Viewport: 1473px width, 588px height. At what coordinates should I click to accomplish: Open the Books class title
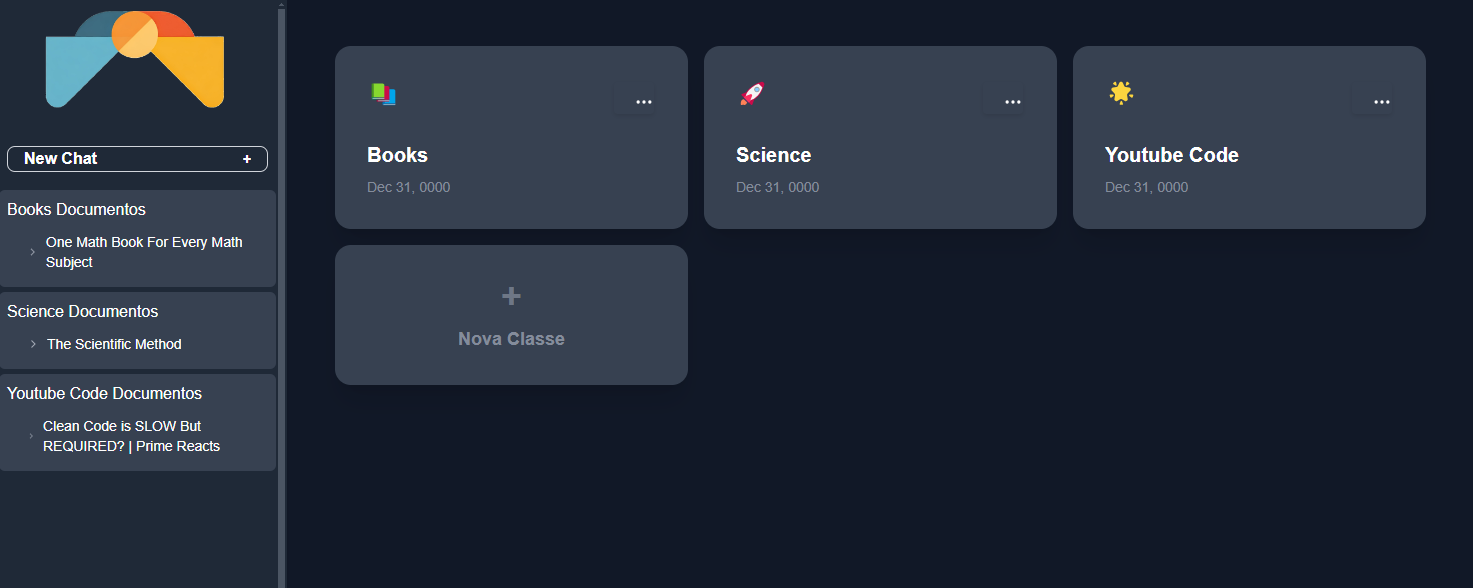pyautogui.click(x=398, y=155)
